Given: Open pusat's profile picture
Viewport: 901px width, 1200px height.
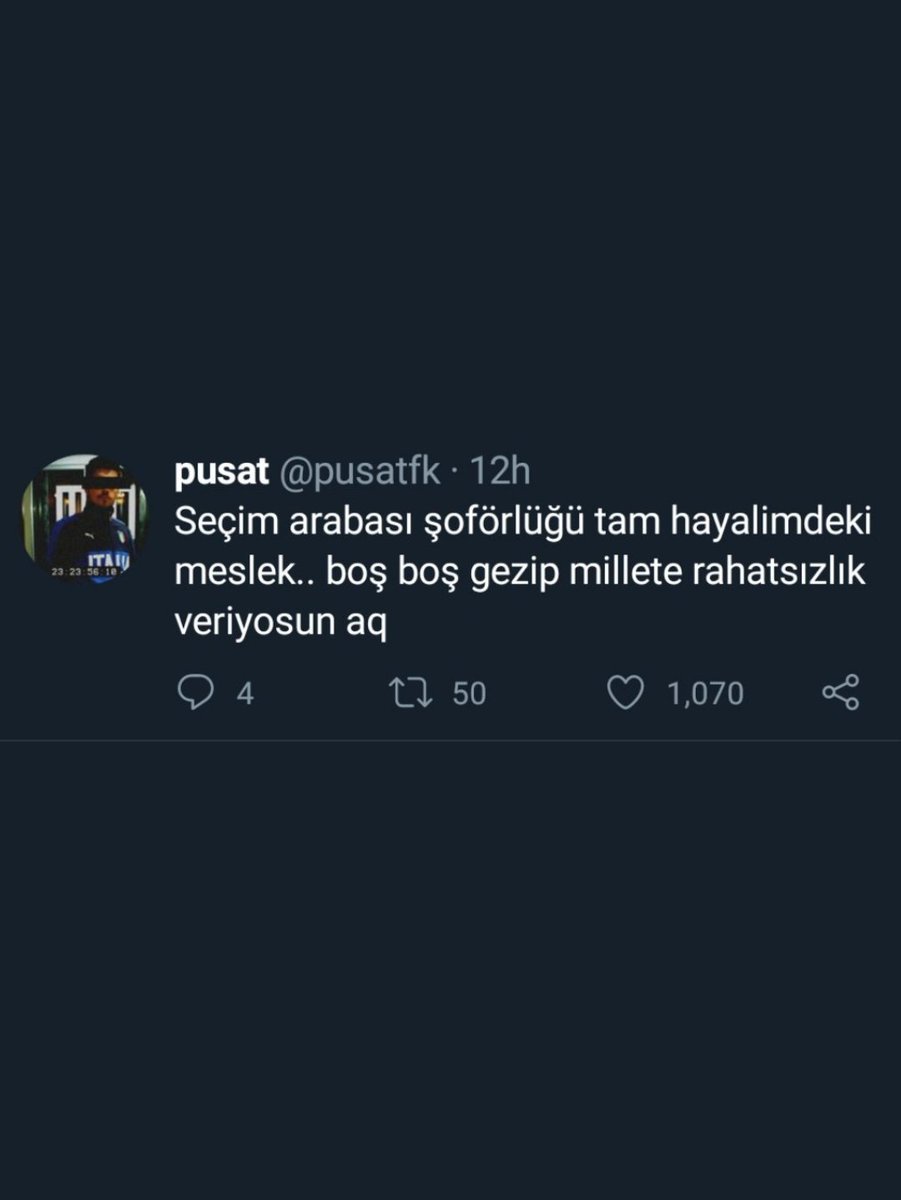Looking at the screenshot, I should [x=85, y=519].
